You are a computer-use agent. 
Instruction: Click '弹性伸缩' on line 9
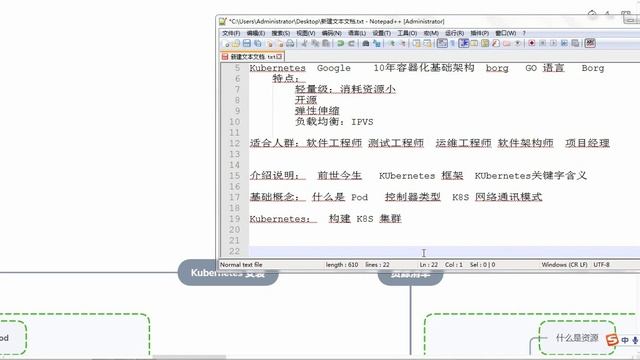click(x=317, y=111)
